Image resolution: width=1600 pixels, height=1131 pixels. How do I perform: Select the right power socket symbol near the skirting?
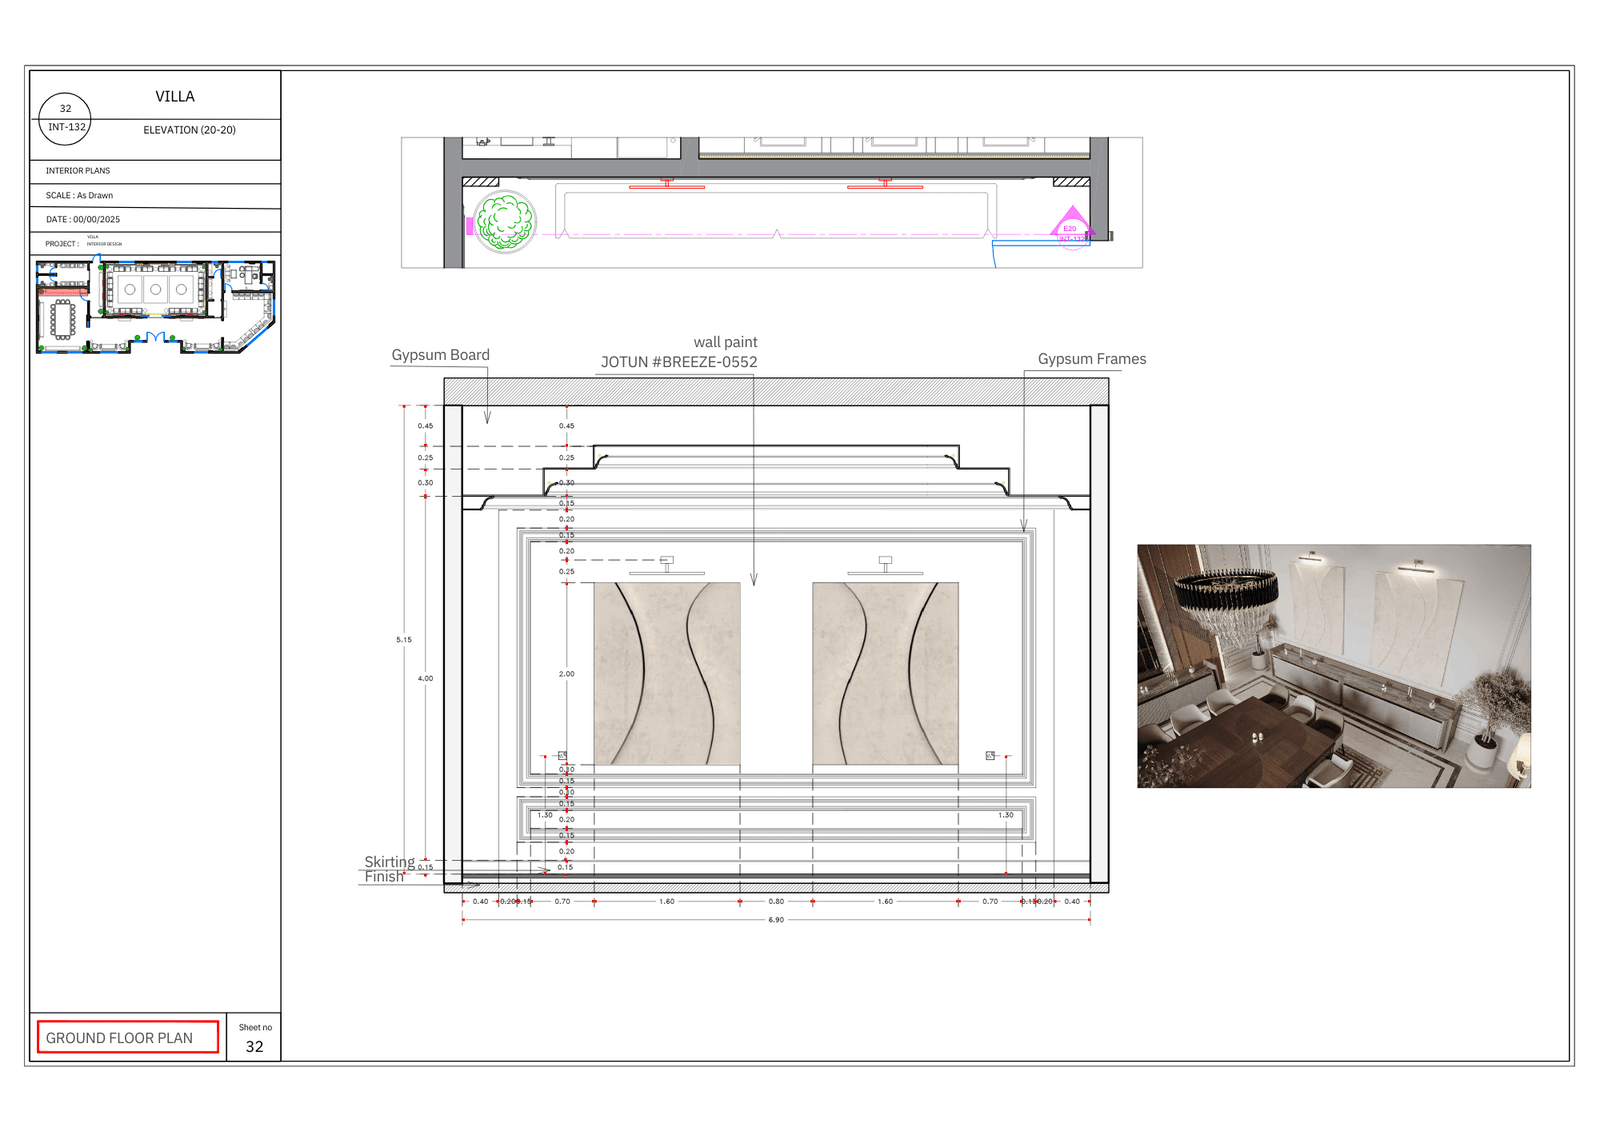[x=989, y=757]
